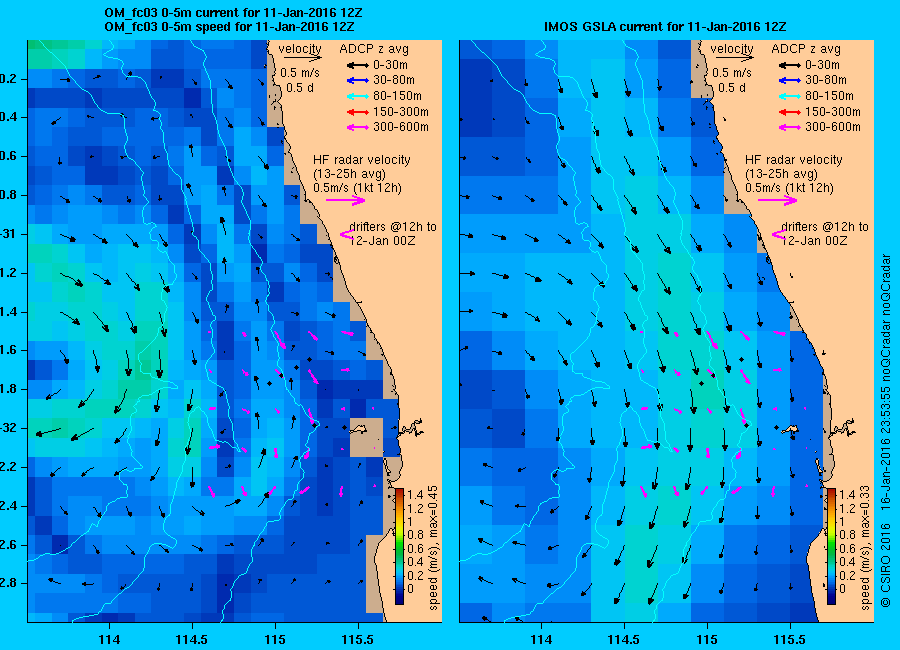Click the magenta 300-600m ADCP arrow in right panel
The width and height of the screenshot is (900, 650).
point(790,127)
